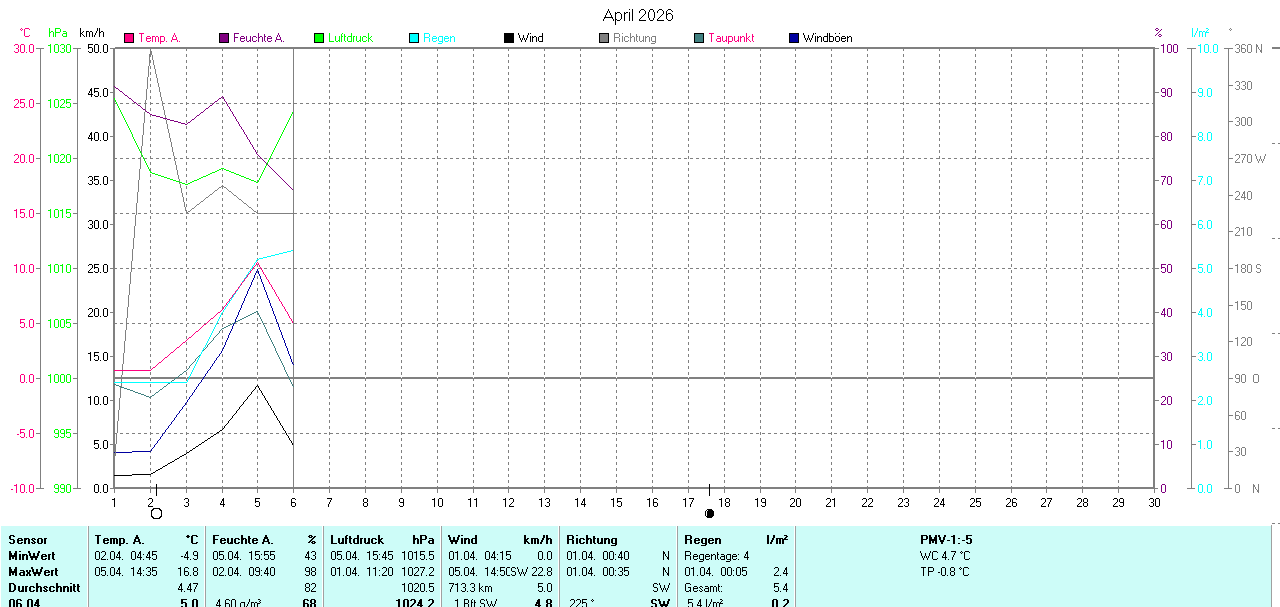
Task: Click the new moon icon near day 17
Action: pos(709,513)
